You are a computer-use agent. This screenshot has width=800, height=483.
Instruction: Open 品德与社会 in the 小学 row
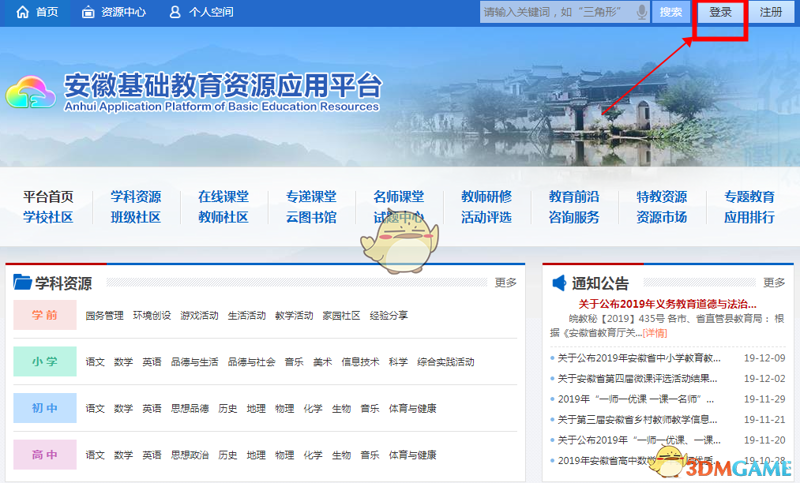click(x=251, y=362)
